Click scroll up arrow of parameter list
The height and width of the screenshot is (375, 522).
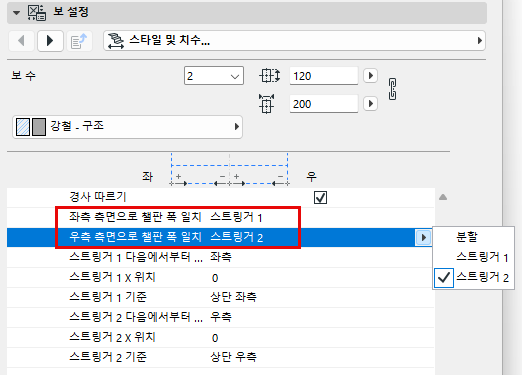click(443, 197)
